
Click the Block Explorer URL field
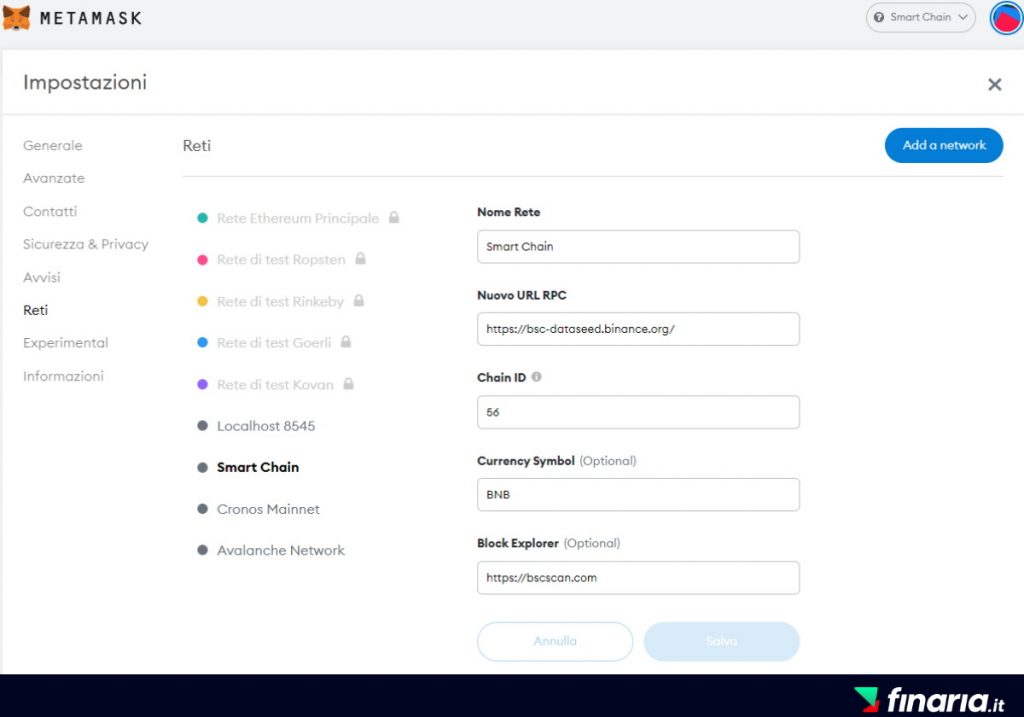(x=638, y=578)
